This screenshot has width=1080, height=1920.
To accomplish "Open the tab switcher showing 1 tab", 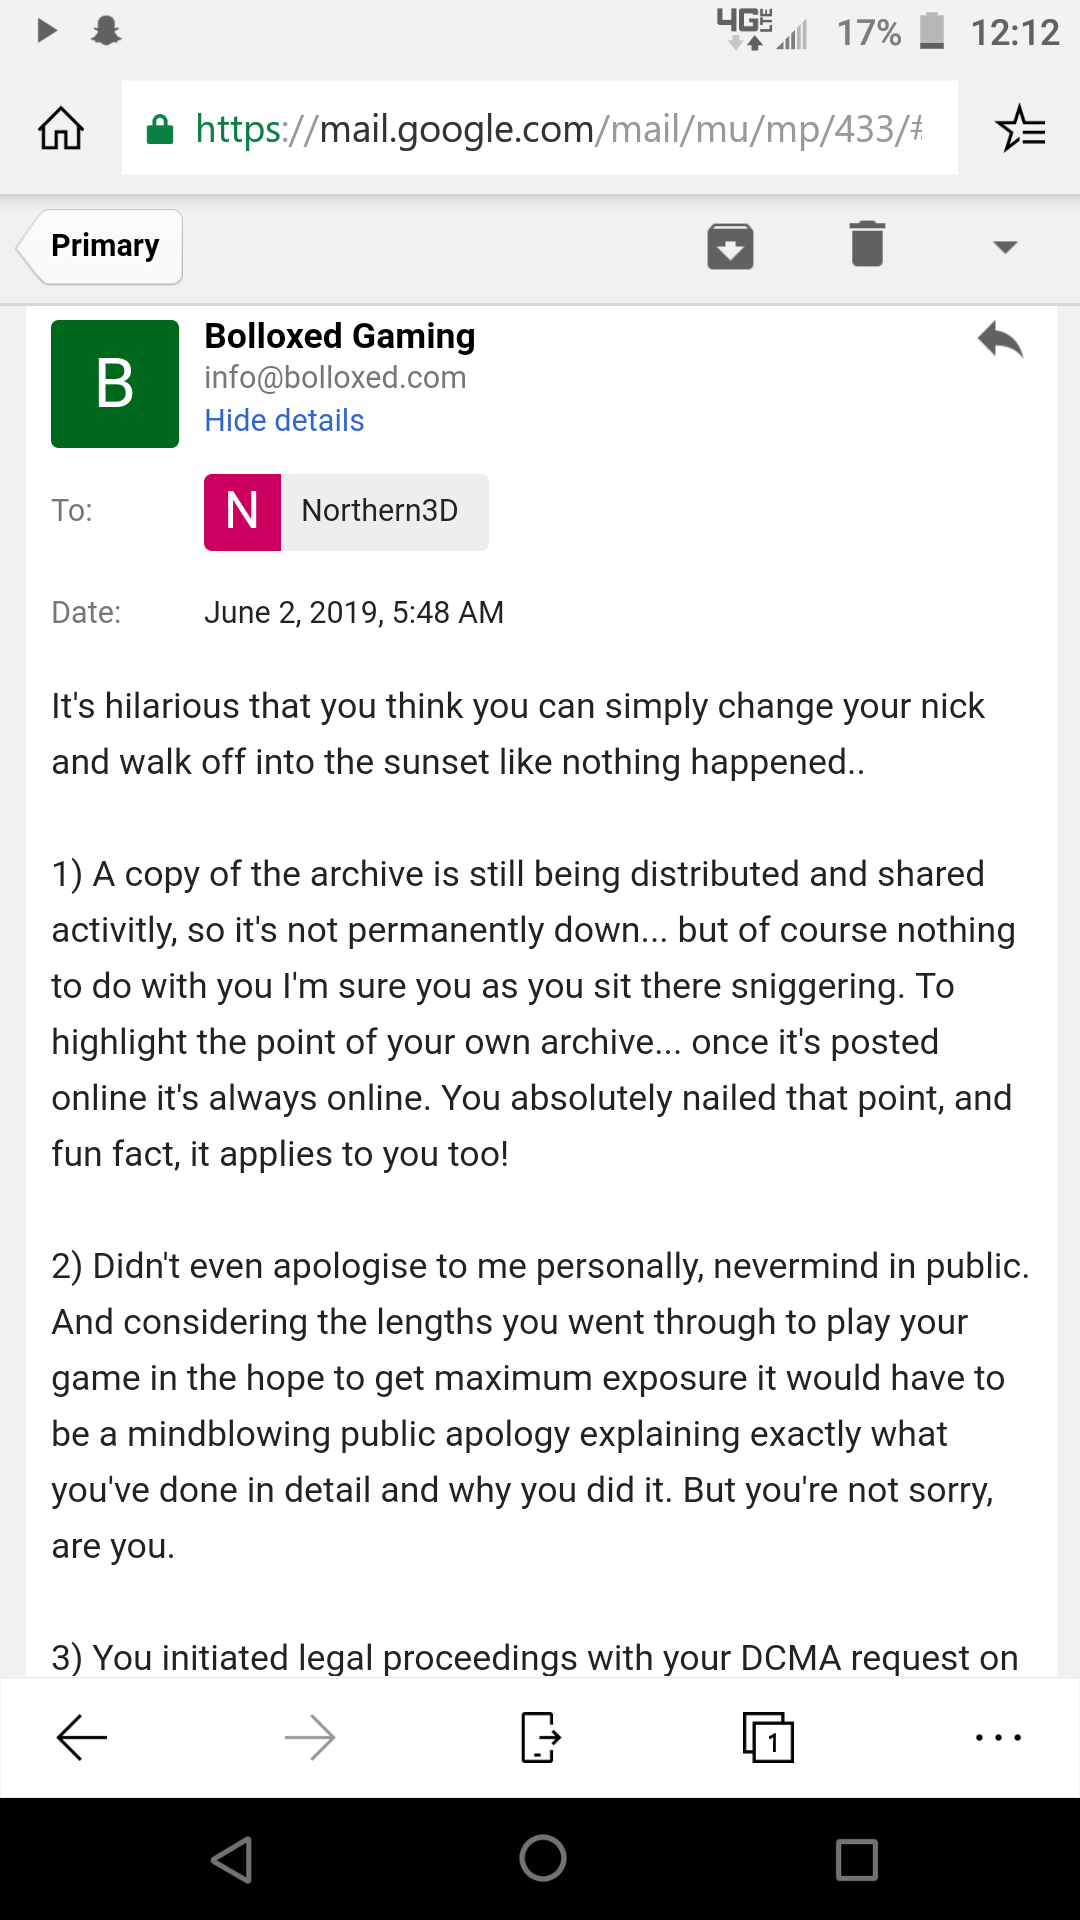I will click(x=768, y=1738).
